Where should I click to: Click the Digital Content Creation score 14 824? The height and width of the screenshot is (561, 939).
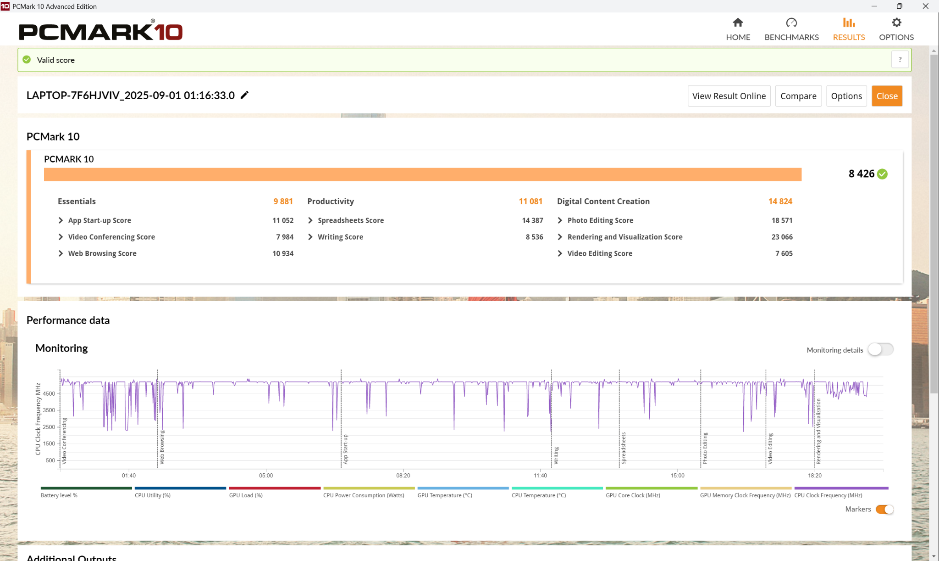click(780, 201)
